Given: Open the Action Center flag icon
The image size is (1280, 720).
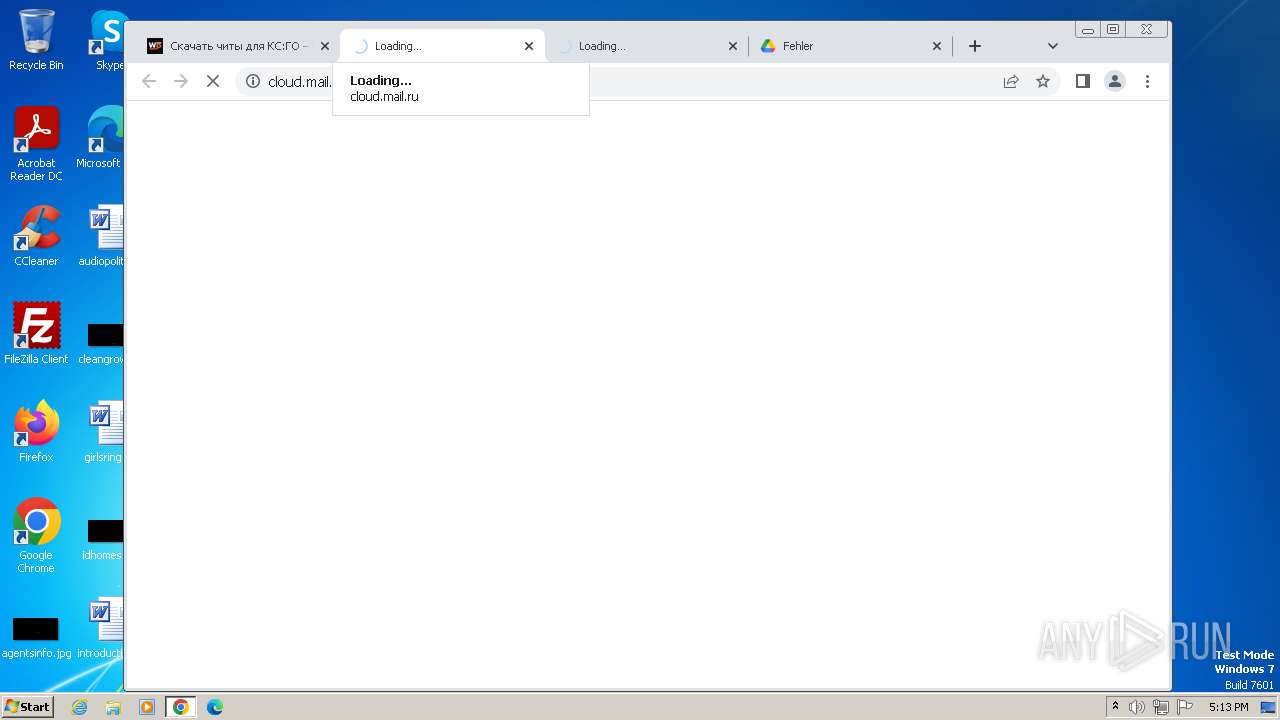Looking at the screenshot, I should point(1185,707).
